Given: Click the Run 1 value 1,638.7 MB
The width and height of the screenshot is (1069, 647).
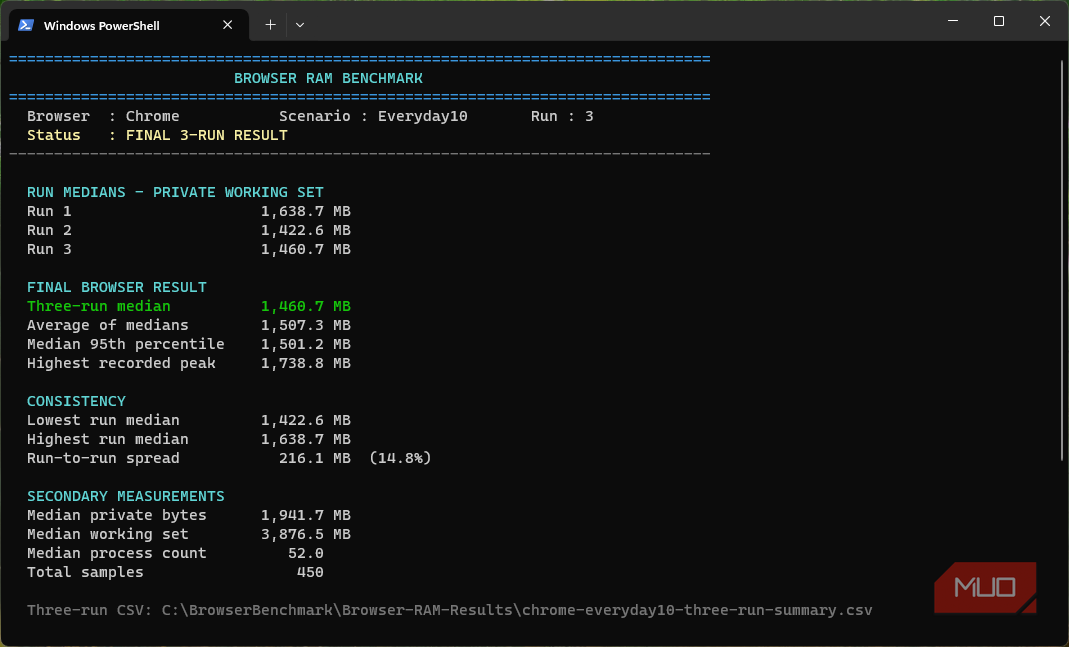Looking at the screenshot, I should [306, 211].
